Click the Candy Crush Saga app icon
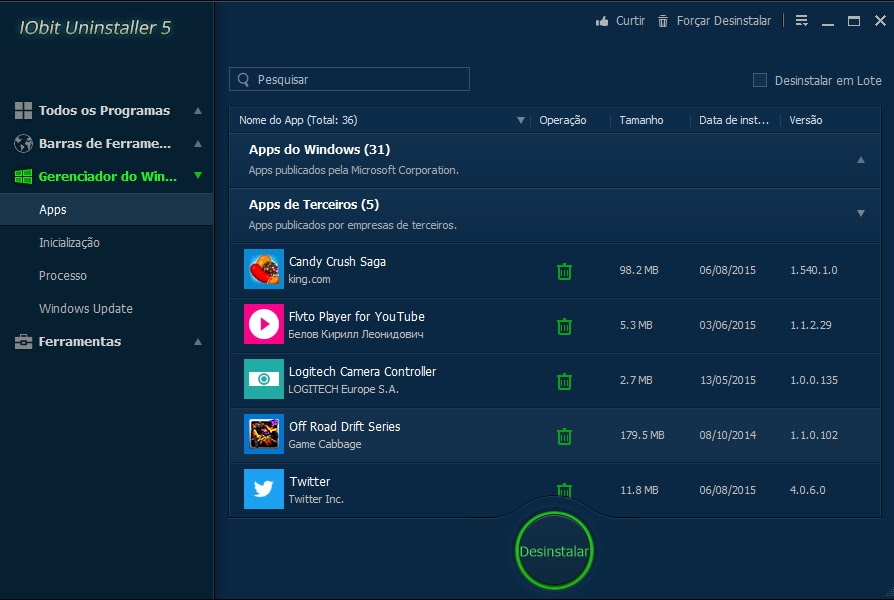The height and width of the screenshot is (600, 894). (x=263, y=269)
